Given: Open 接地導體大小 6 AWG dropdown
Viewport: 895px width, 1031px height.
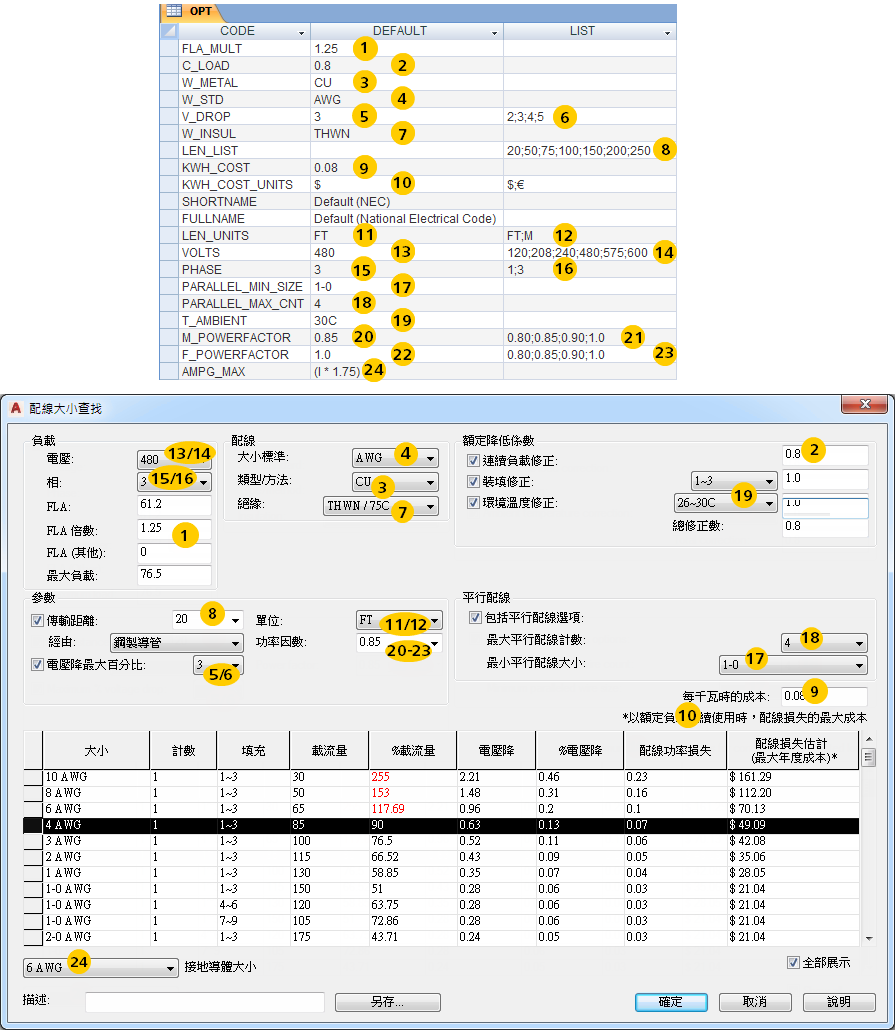Looking at the screenshot, I should click(x=101, y=968).
